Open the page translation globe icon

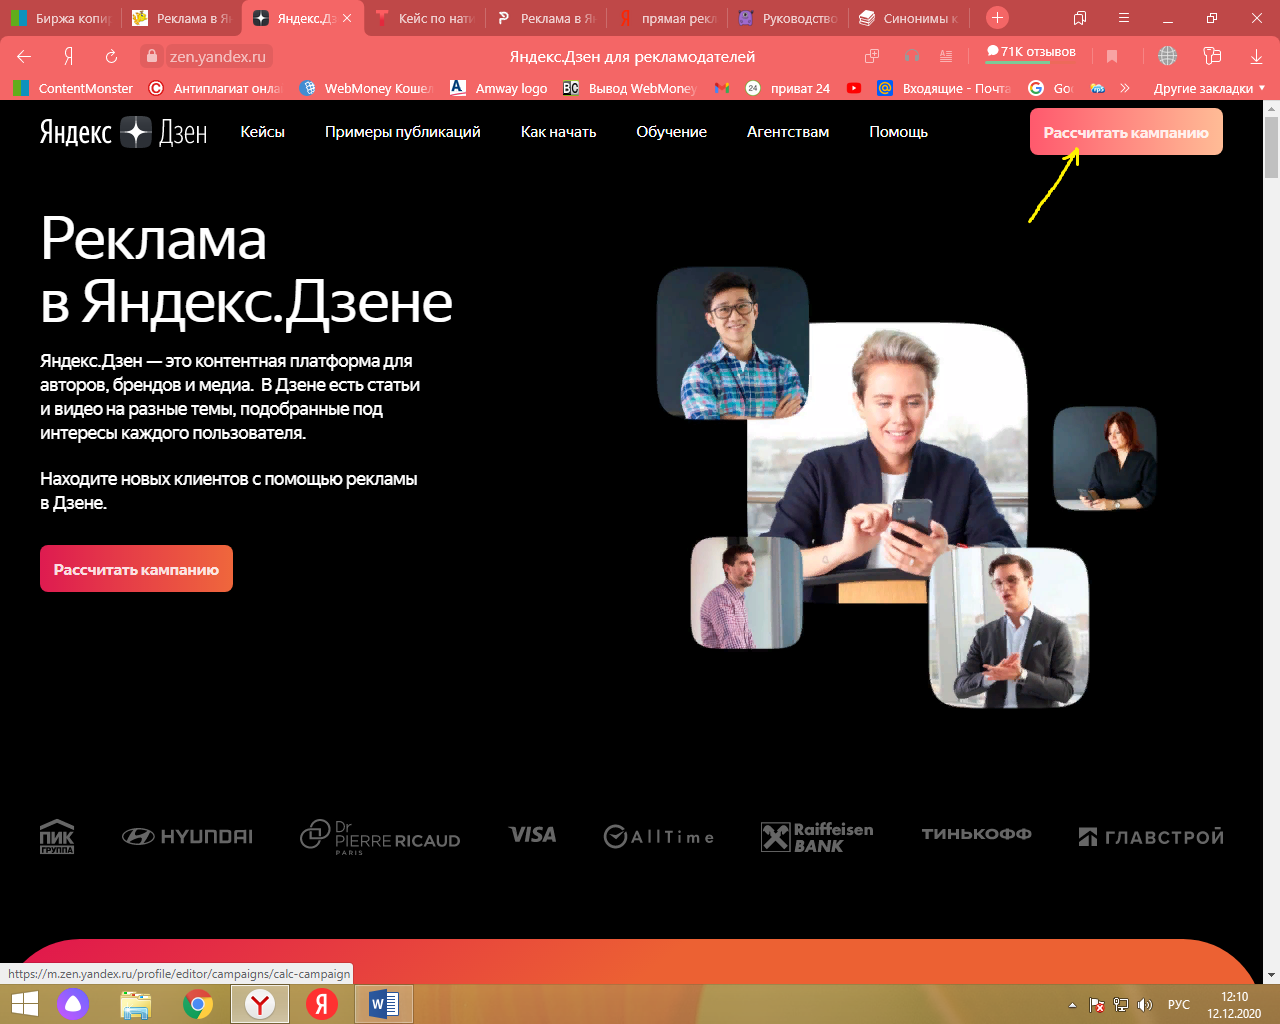click(1167, 57)
